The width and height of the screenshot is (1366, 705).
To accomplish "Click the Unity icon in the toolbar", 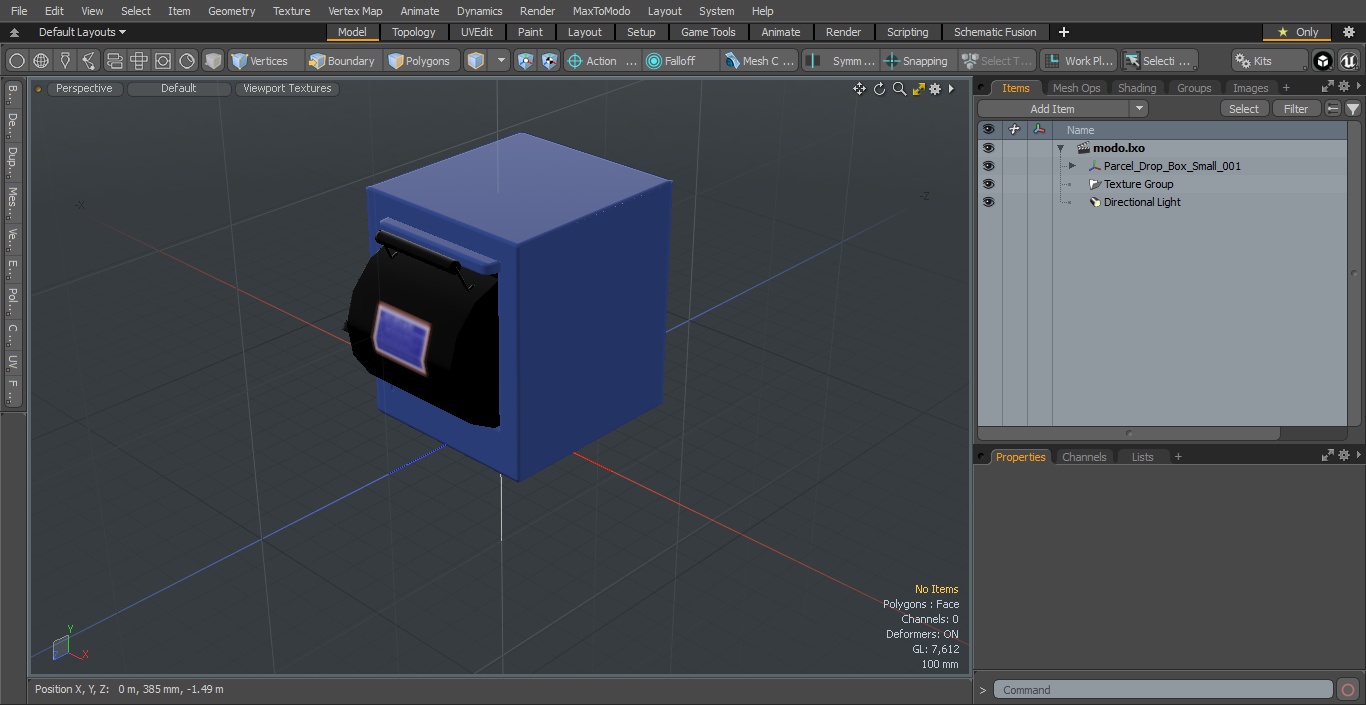I will [1323, 61].
